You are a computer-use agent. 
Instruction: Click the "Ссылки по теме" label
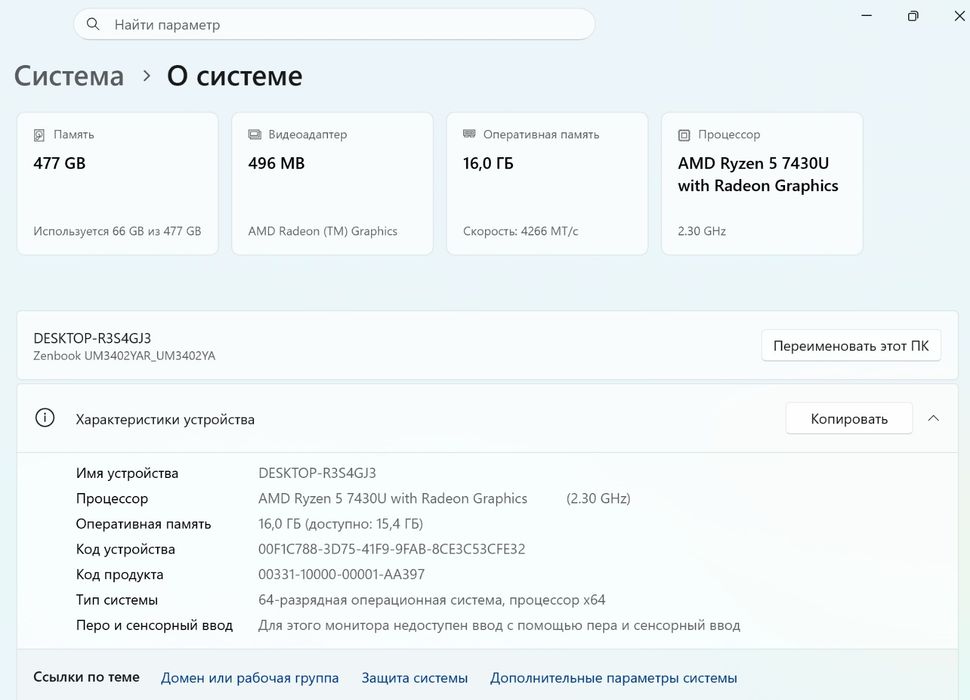[87, 677]
